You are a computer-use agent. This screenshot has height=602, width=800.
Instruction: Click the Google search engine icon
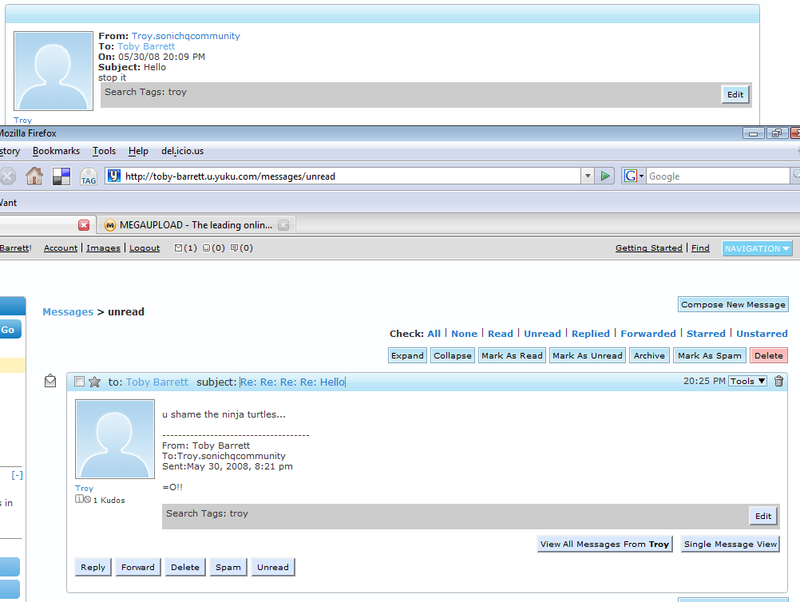[631, 176]
